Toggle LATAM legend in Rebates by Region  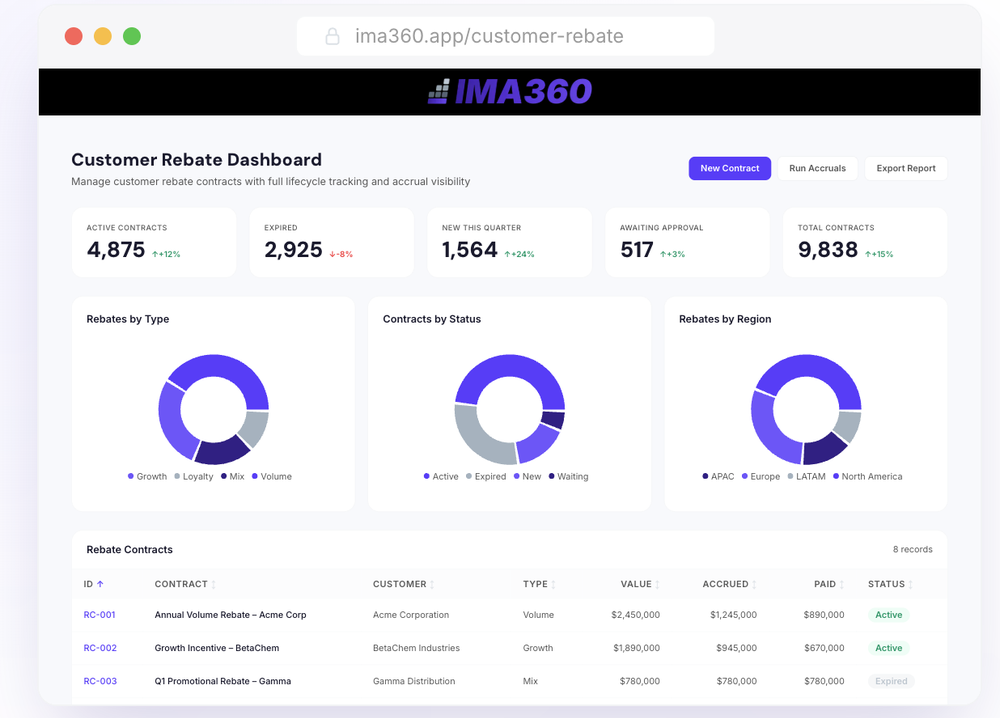click(807, 476)
